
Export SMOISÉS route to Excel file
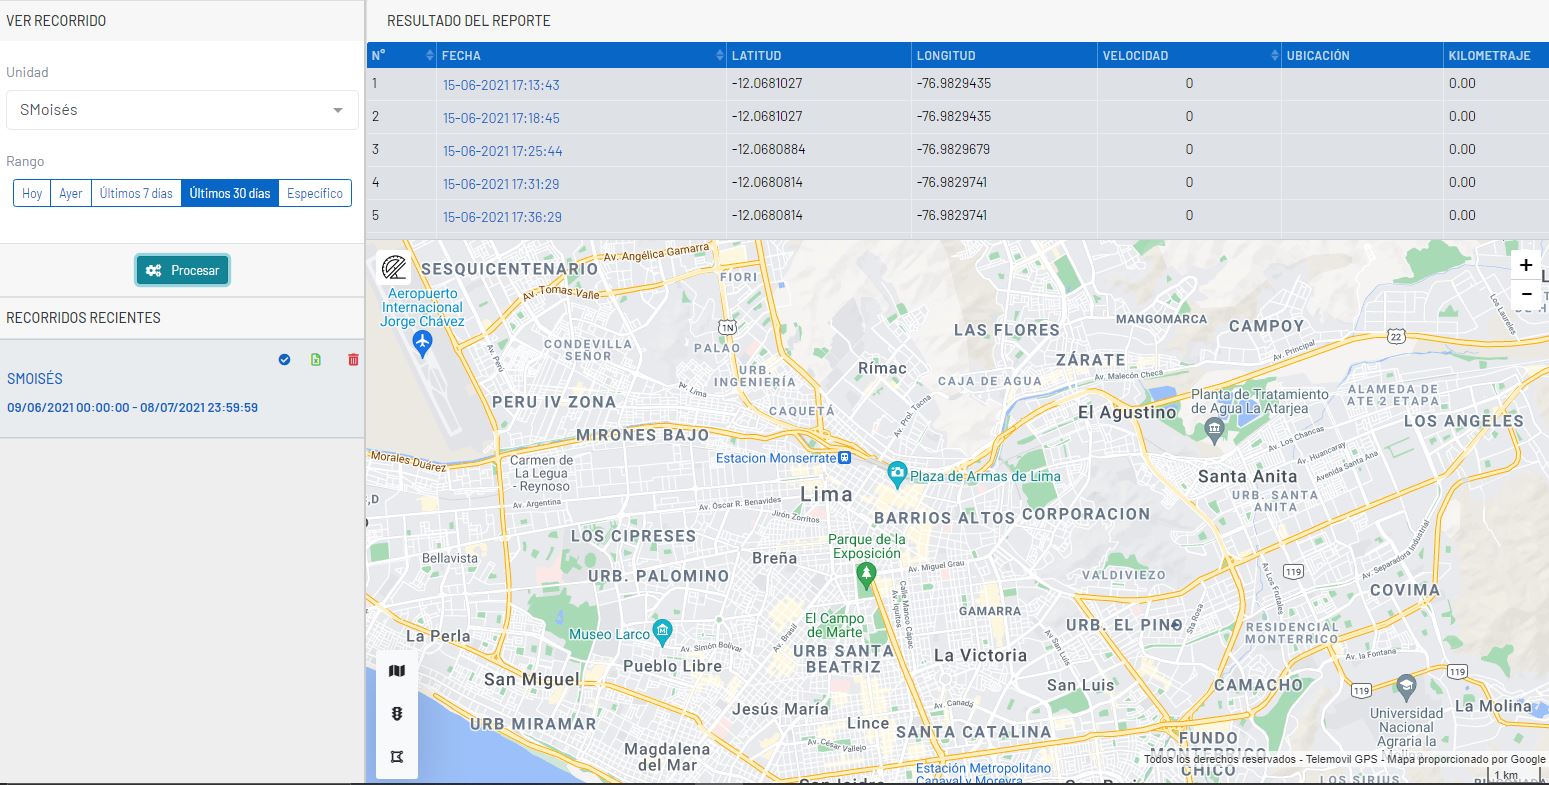[316, 359]
